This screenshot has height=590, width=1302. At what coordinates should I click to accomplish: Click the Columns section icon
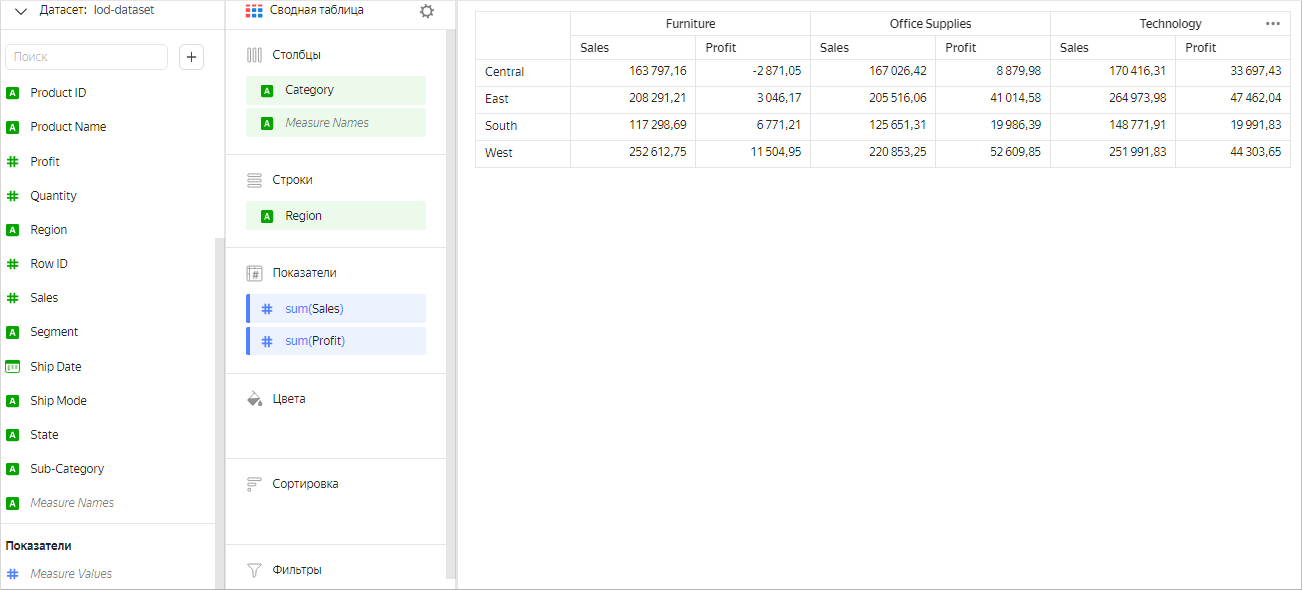[254, 55]
